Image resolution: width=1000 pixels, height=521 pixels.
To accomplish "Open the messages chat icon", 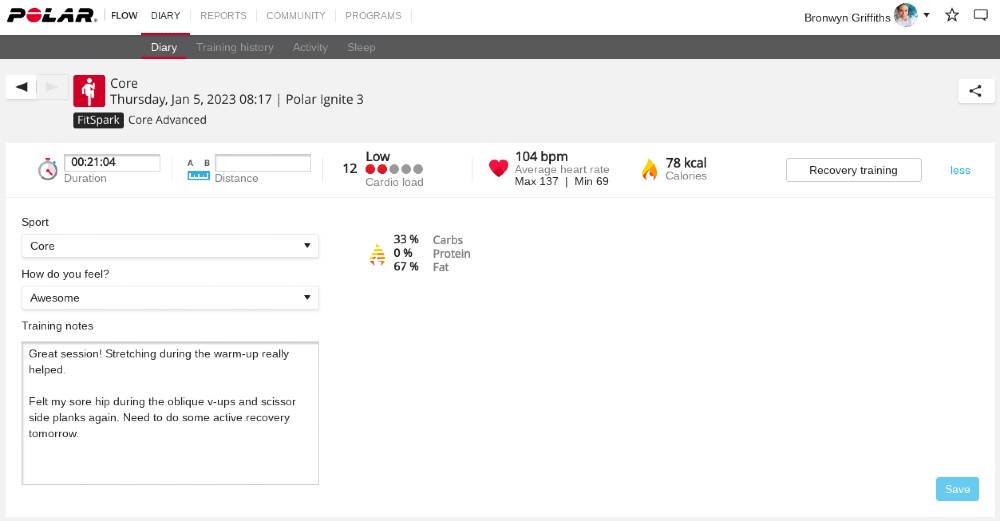I will 980,15.
